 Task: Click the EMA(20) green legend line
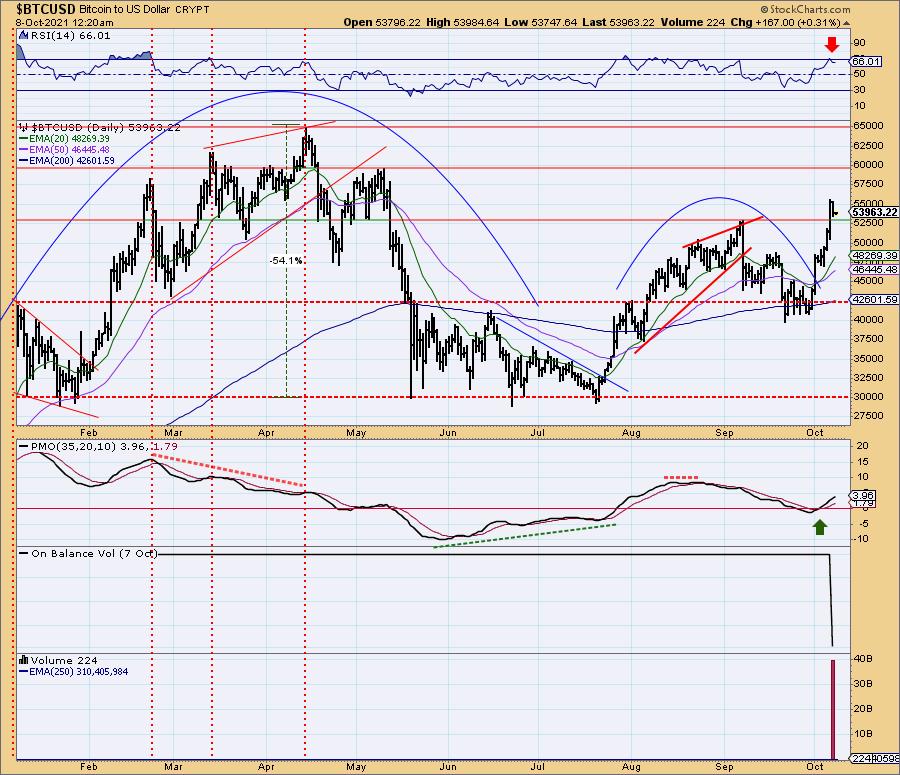pyautogui.click(x=24, y=139)
